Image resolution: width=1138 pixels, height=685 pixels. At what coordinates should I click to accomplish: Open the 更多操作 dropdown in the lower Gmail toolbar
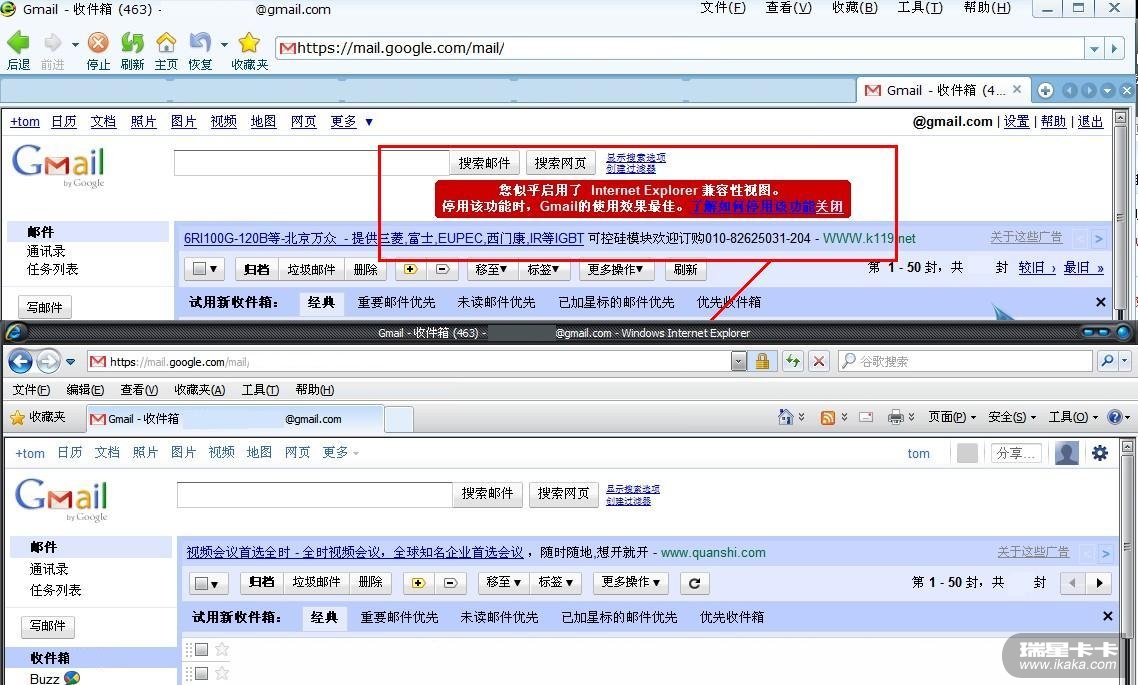coord(631,582)
